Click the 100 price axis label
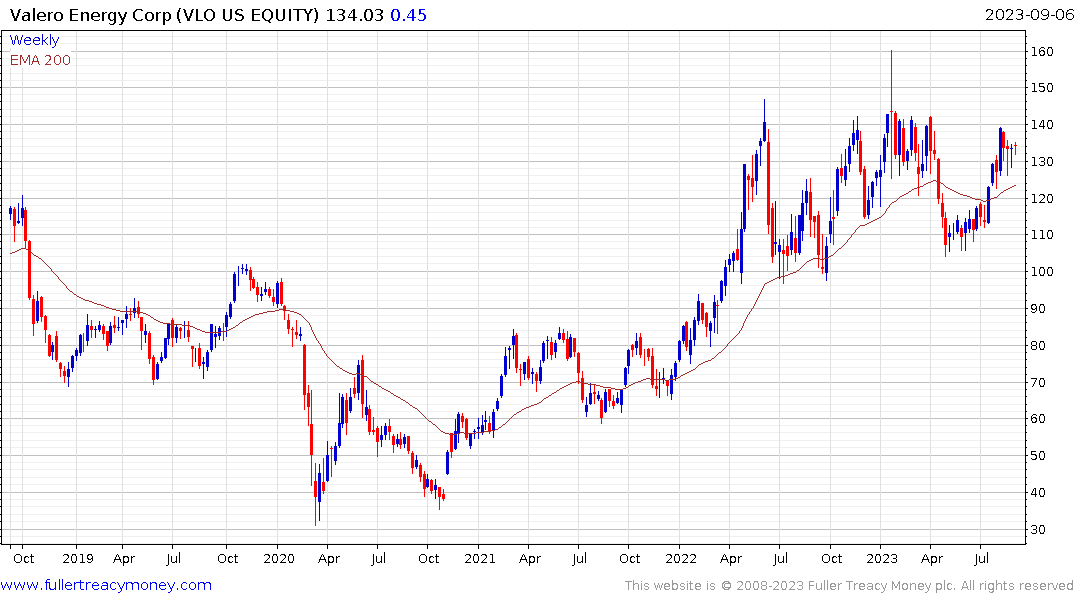The width and height of the screenshot is (1075, 600). [x=1041, y=272]
